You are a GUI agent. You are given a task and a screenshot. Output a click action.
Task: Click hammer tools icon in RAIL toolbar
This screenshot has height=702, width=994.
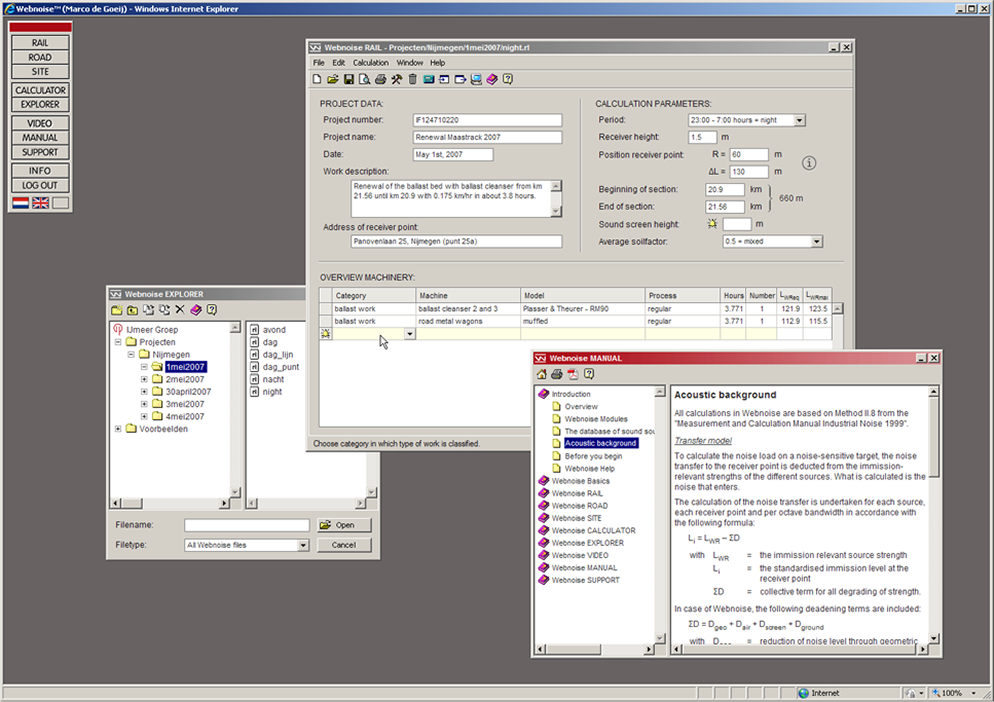pyautogui.click(x=396, y=79)
